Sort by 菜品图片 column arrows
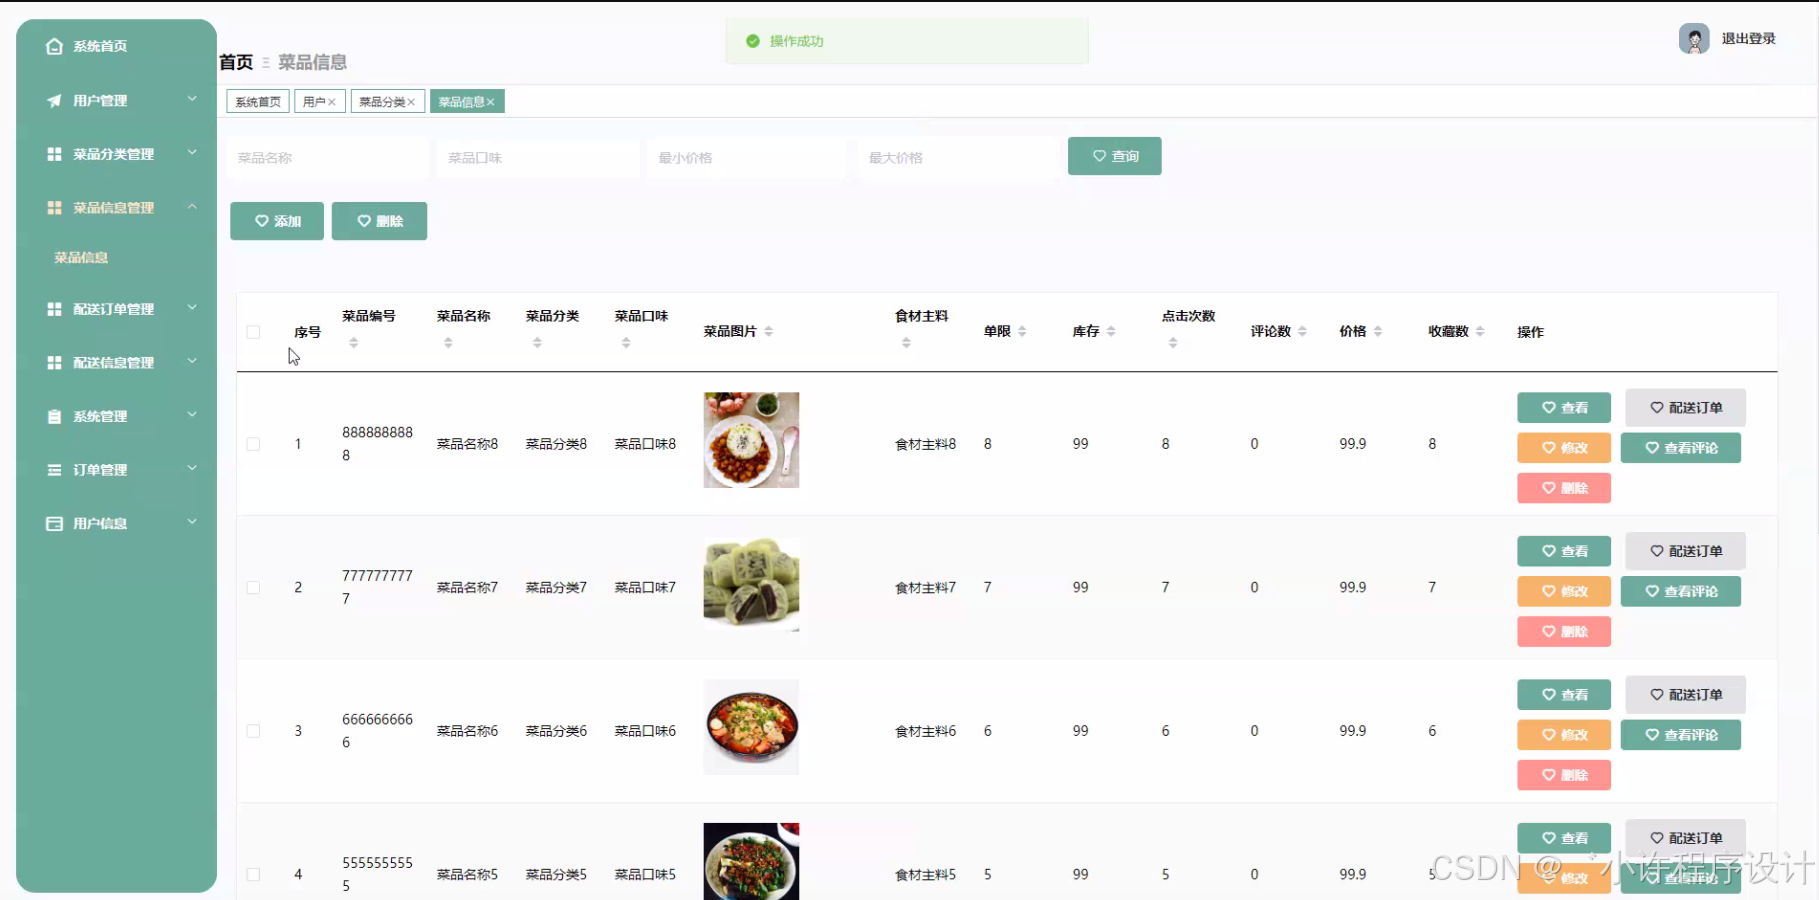 click(769, 331)
